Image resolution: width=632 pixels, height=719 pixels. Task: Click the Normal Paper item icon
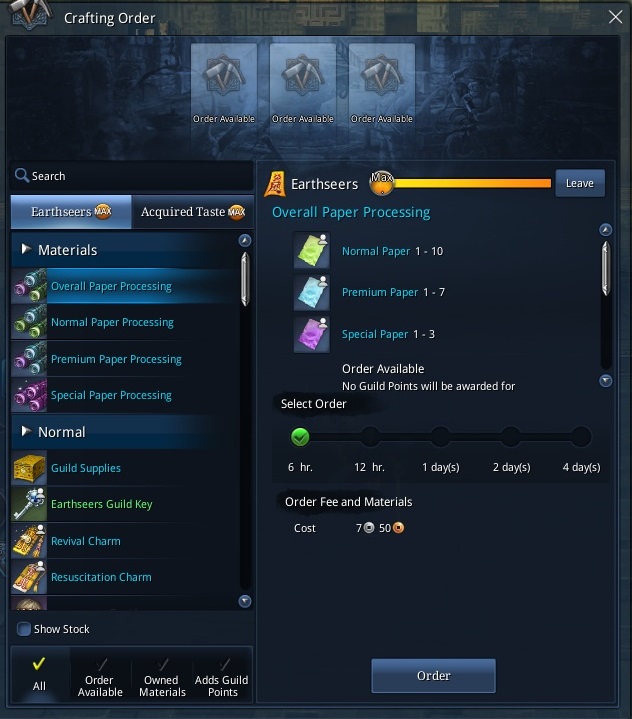coord(311,250)
